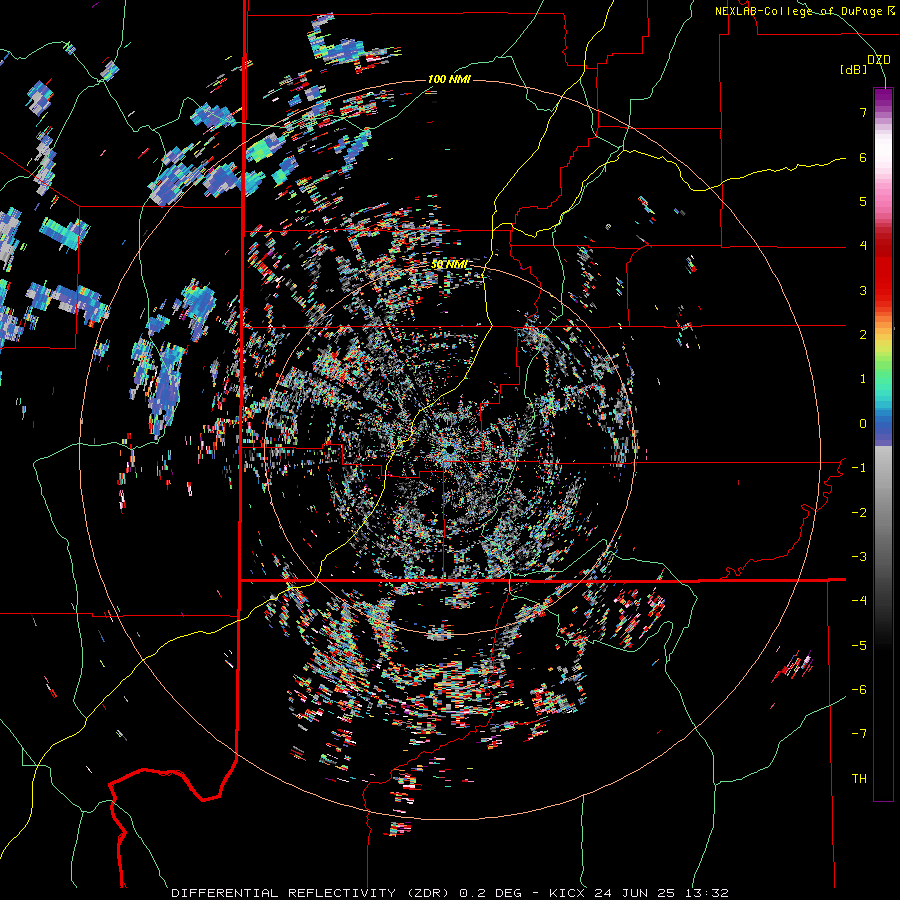This screenshot has width=900, height=900.
Task: Click the 0 value on the dB scale
Action: click(x=863, y=424)
